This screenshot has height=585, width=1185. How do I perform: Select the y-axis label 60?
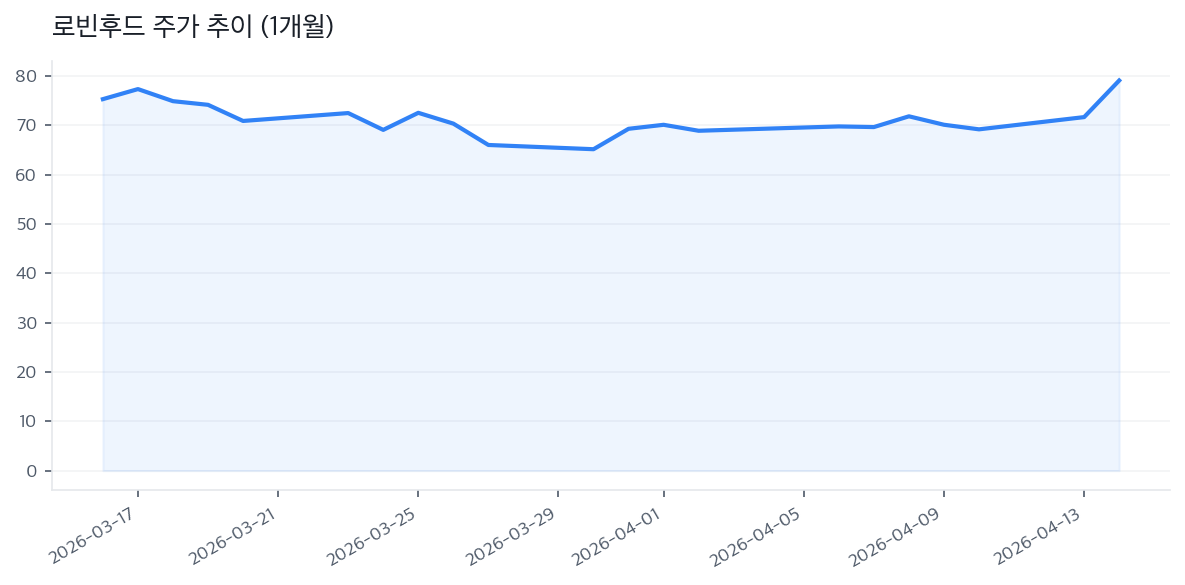pos(26,175)
